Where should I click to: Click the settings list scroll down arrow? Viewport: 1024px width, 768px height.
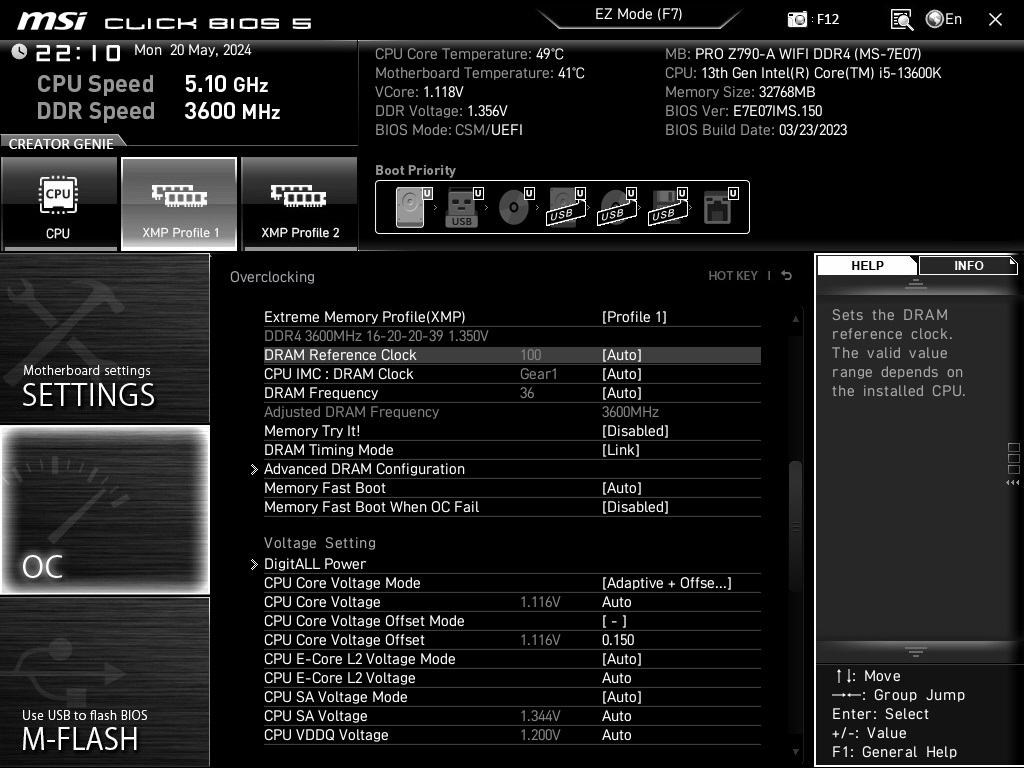point(795,752)
